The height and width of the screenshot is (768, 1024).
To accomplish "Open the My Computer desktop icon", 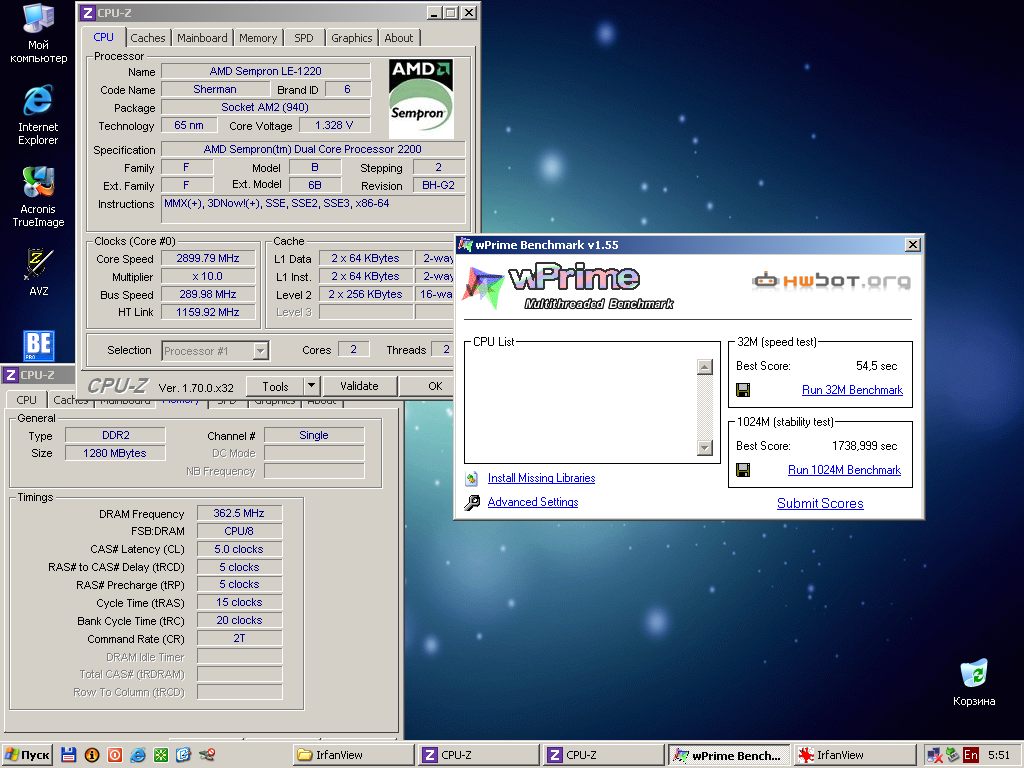I will tap(38, 33).
